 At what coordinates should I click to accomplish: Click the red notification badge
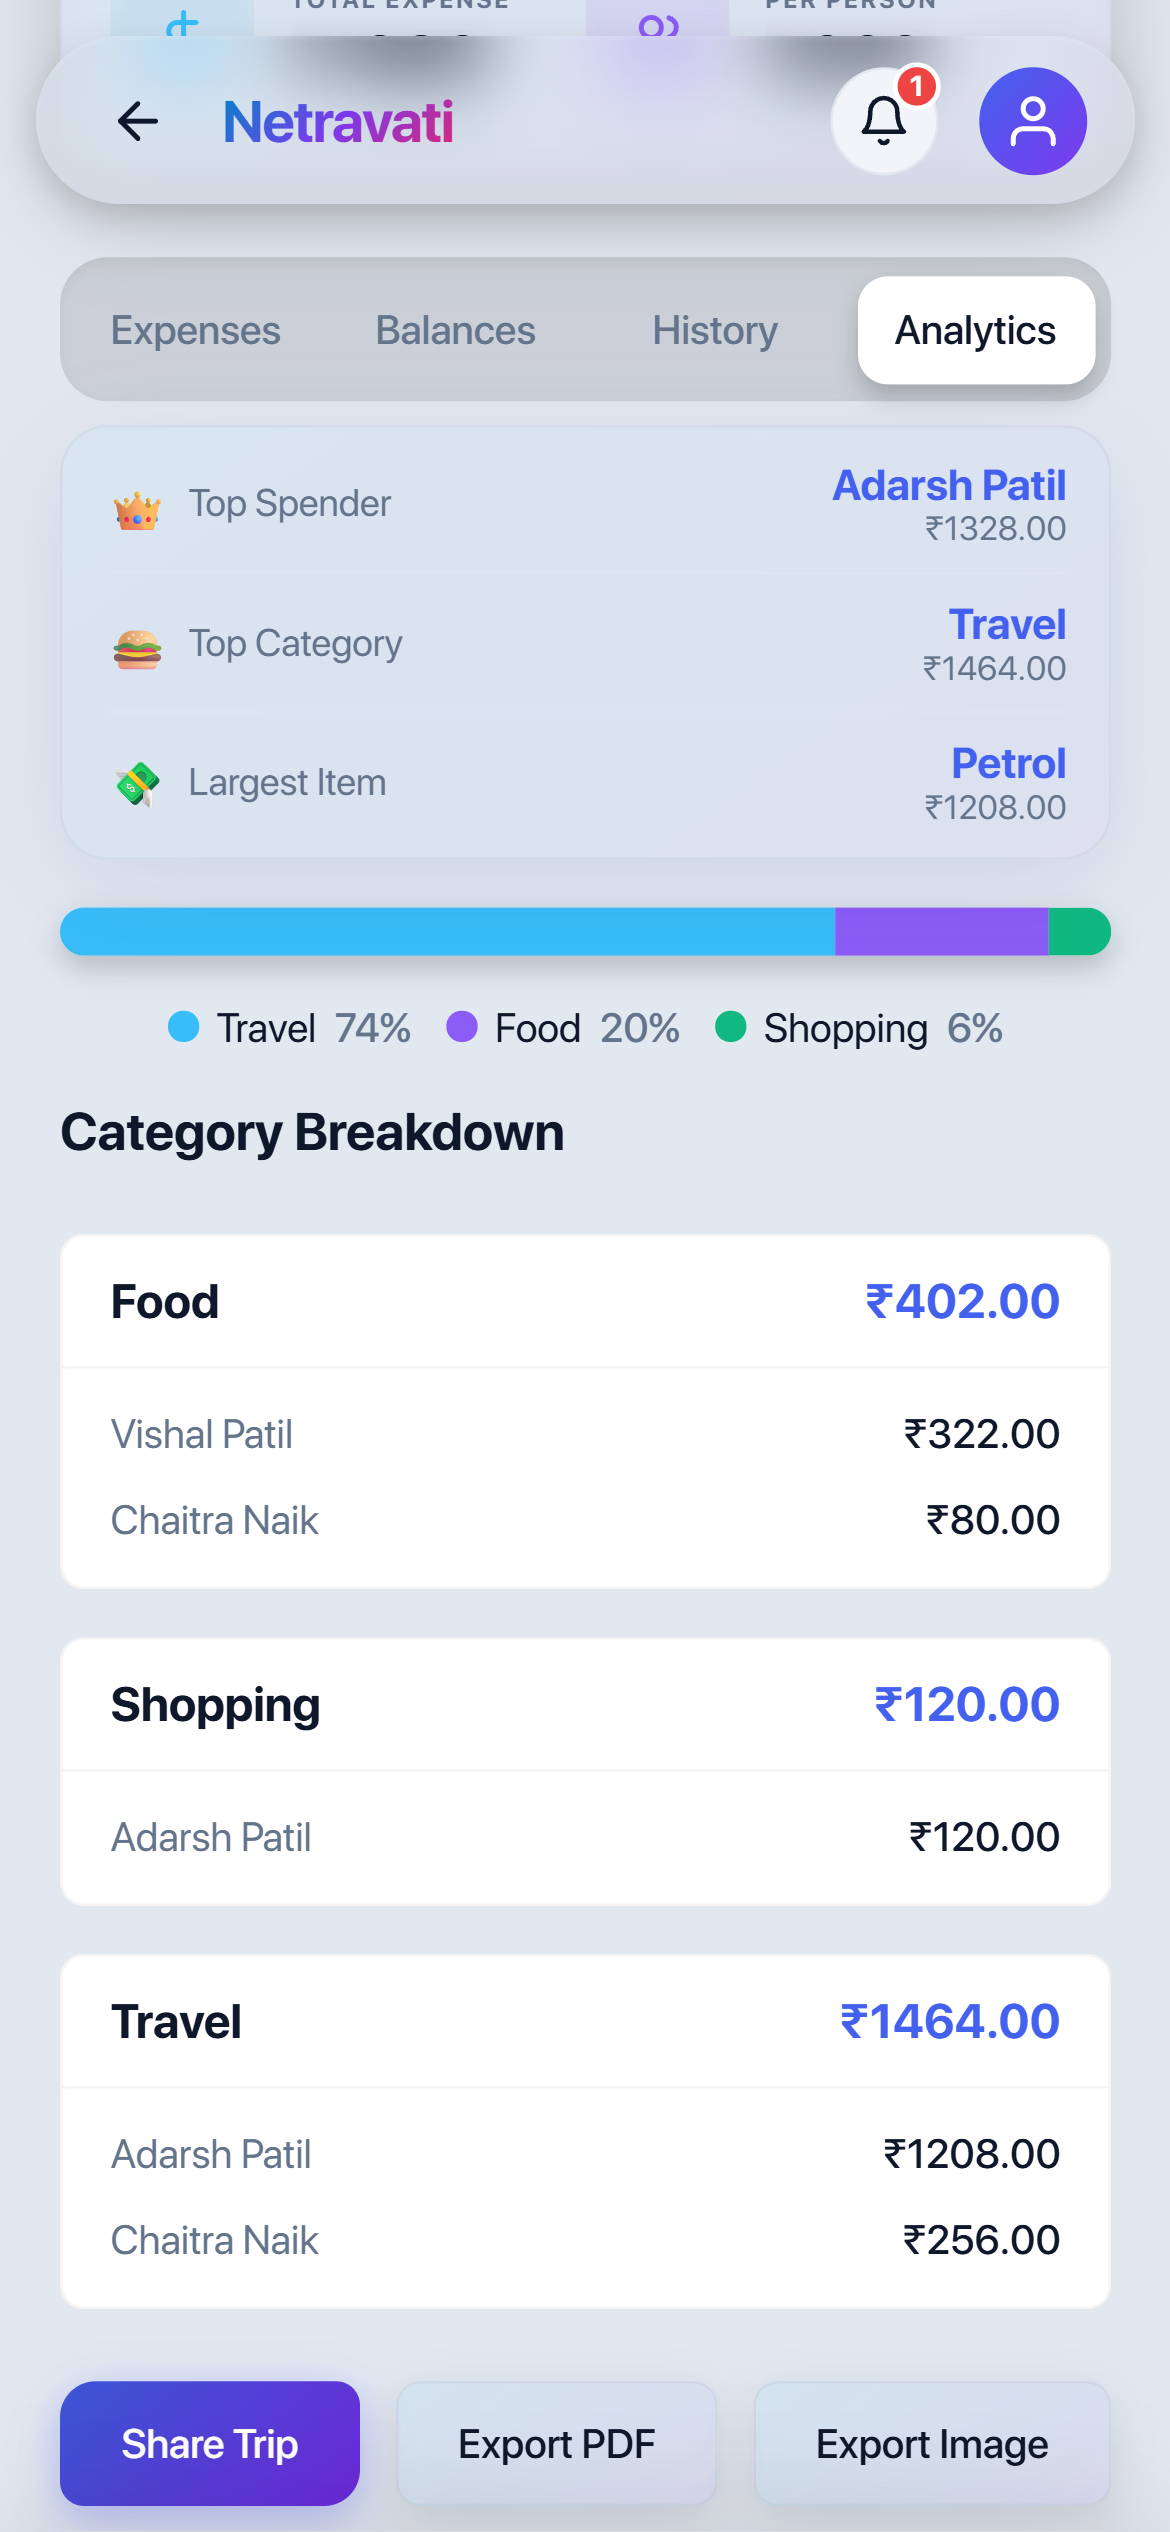pyautogui.click(x=916, y=87)
